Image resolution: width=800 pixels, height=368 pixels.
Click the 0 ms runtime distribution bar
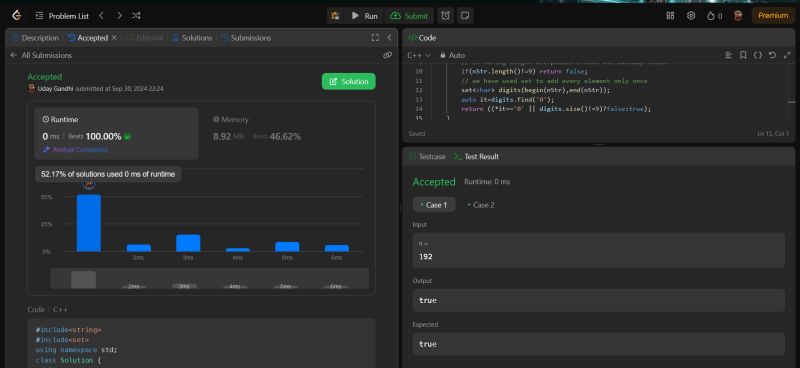89,223
